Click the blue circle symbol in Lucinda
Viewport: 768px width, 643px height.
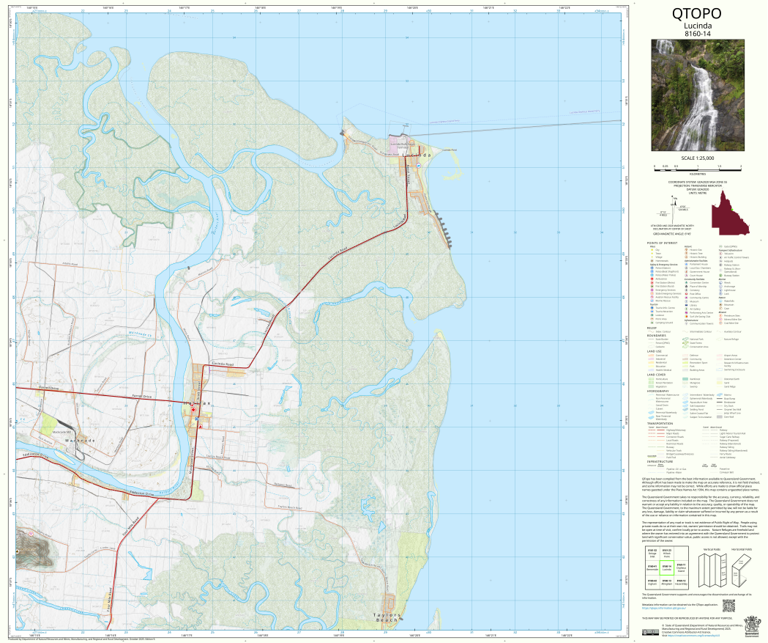pyautogui.click(x=419, y=166)
